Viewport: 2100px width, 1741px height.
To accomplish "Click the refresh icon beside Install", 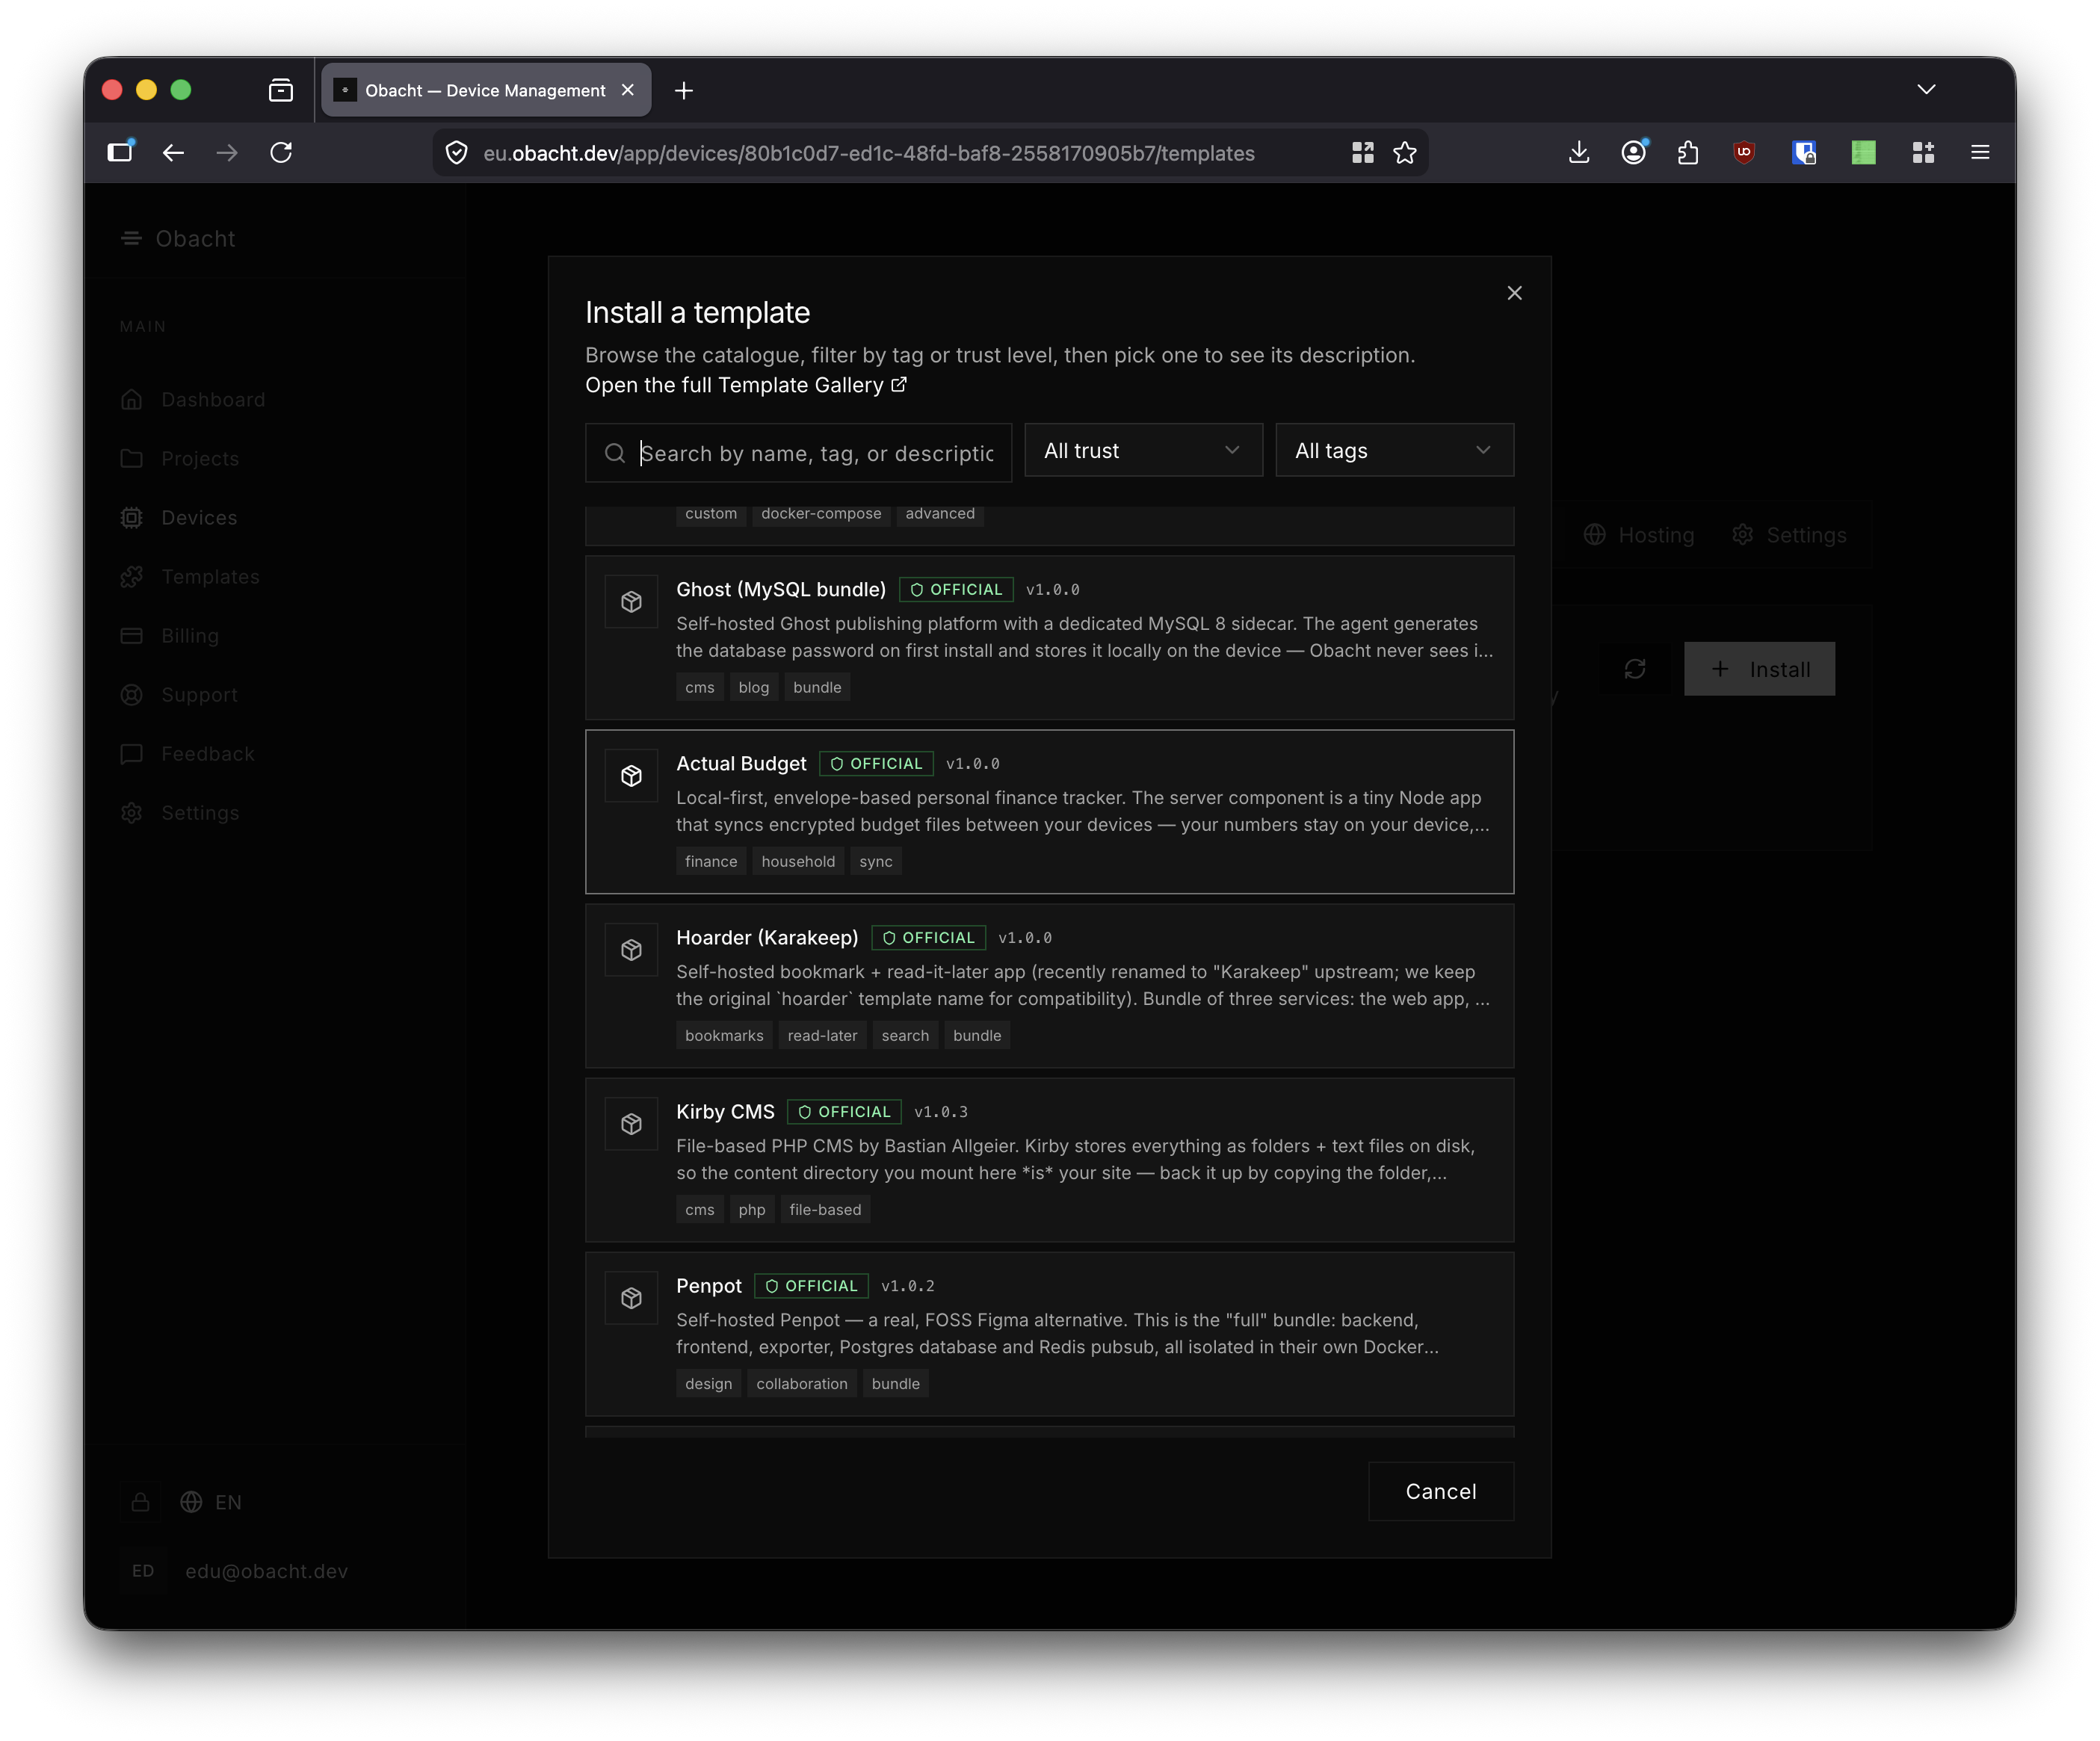I will (x=1635, y=669).
